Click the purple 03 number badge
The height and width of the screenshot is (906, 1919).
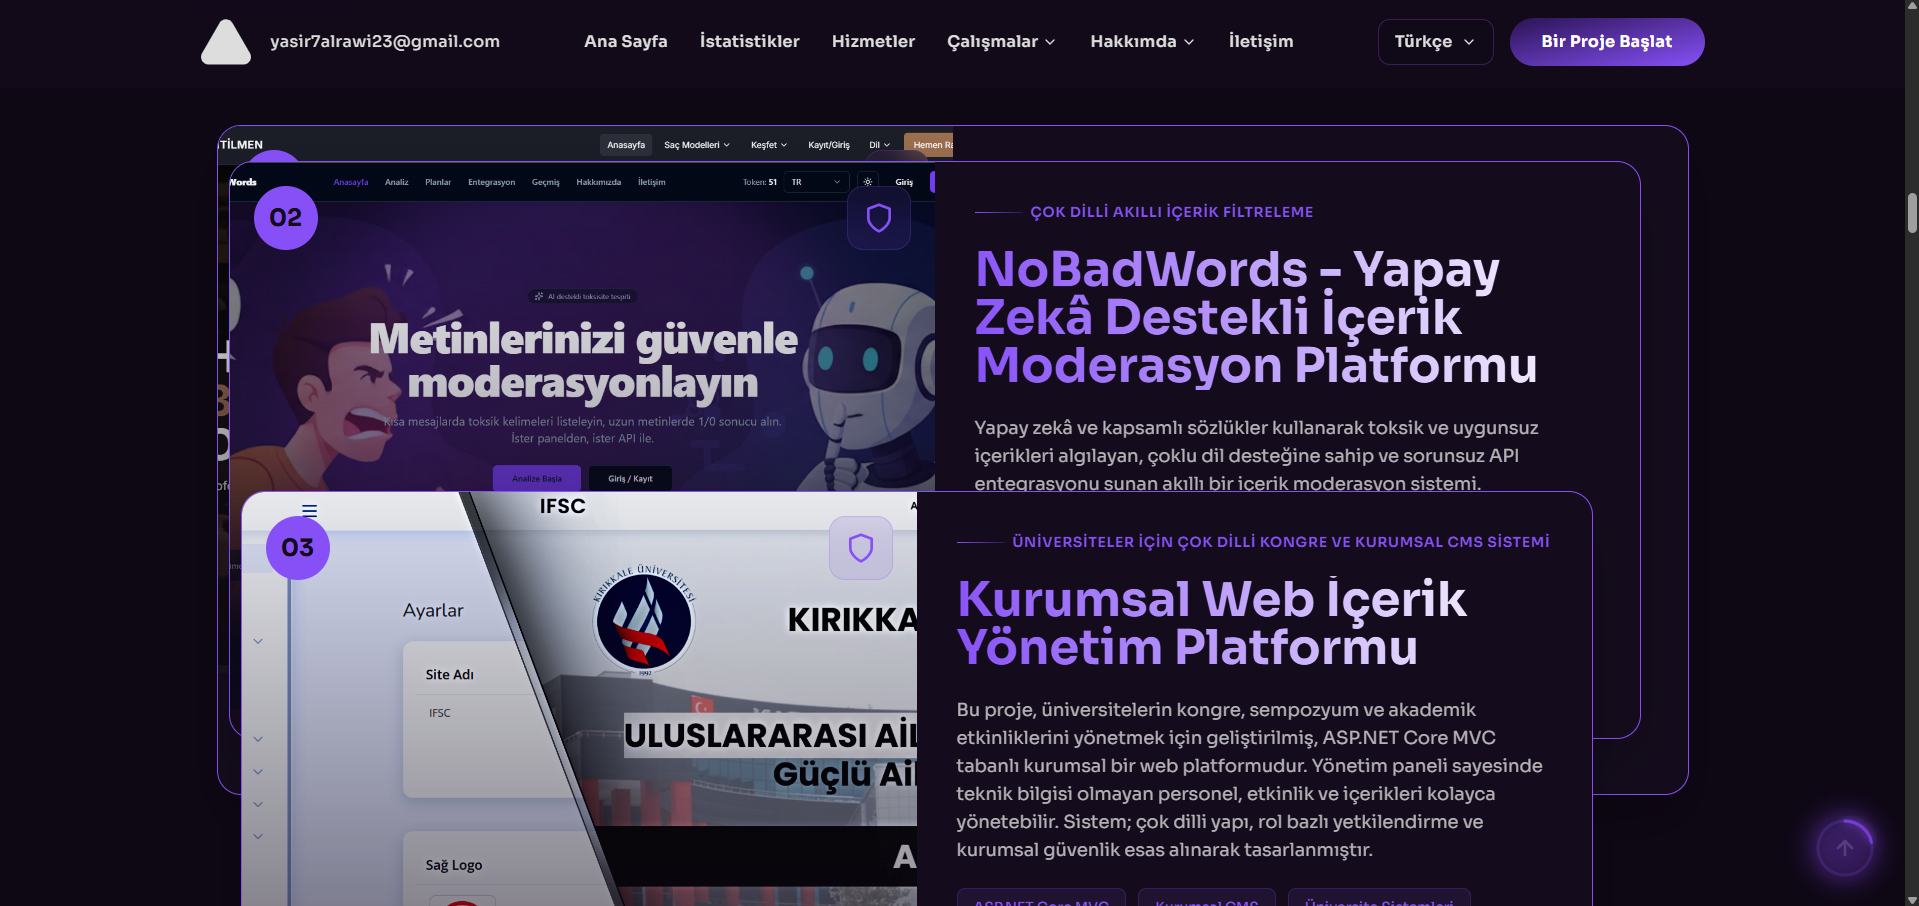click(298, 548)
